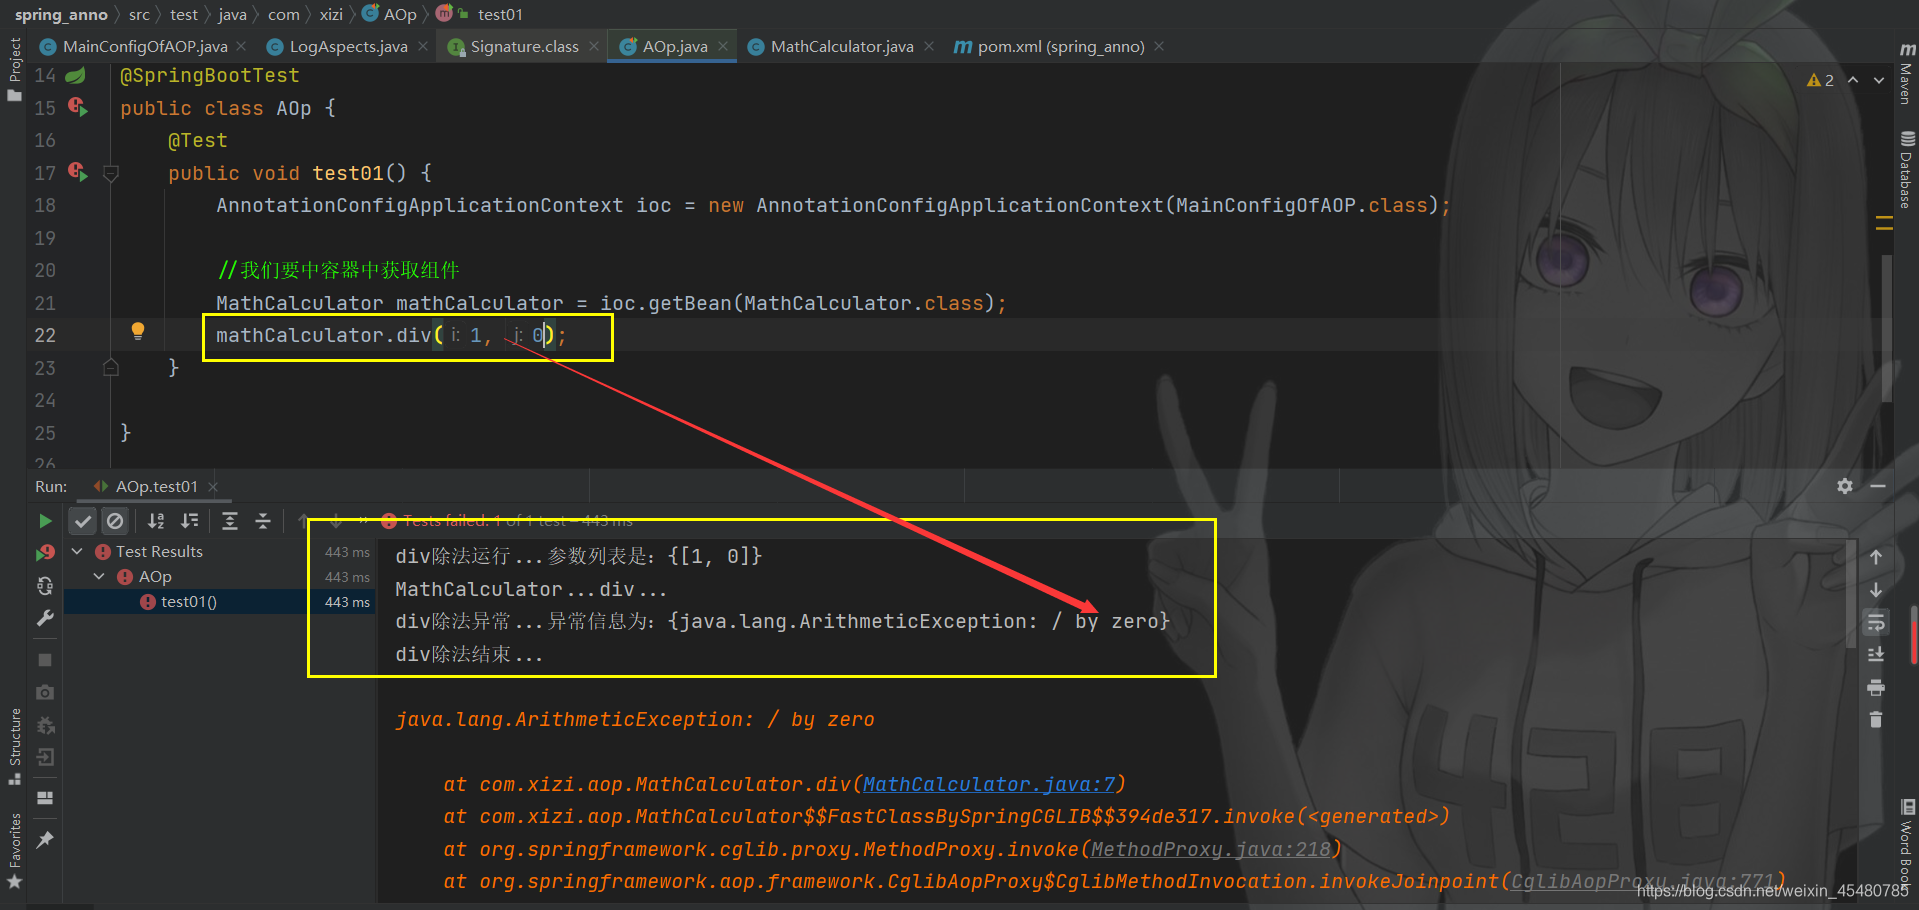Screen dimensions: 1919x910
Task: Close the MathCalculator.java tab
Action: 929,47
